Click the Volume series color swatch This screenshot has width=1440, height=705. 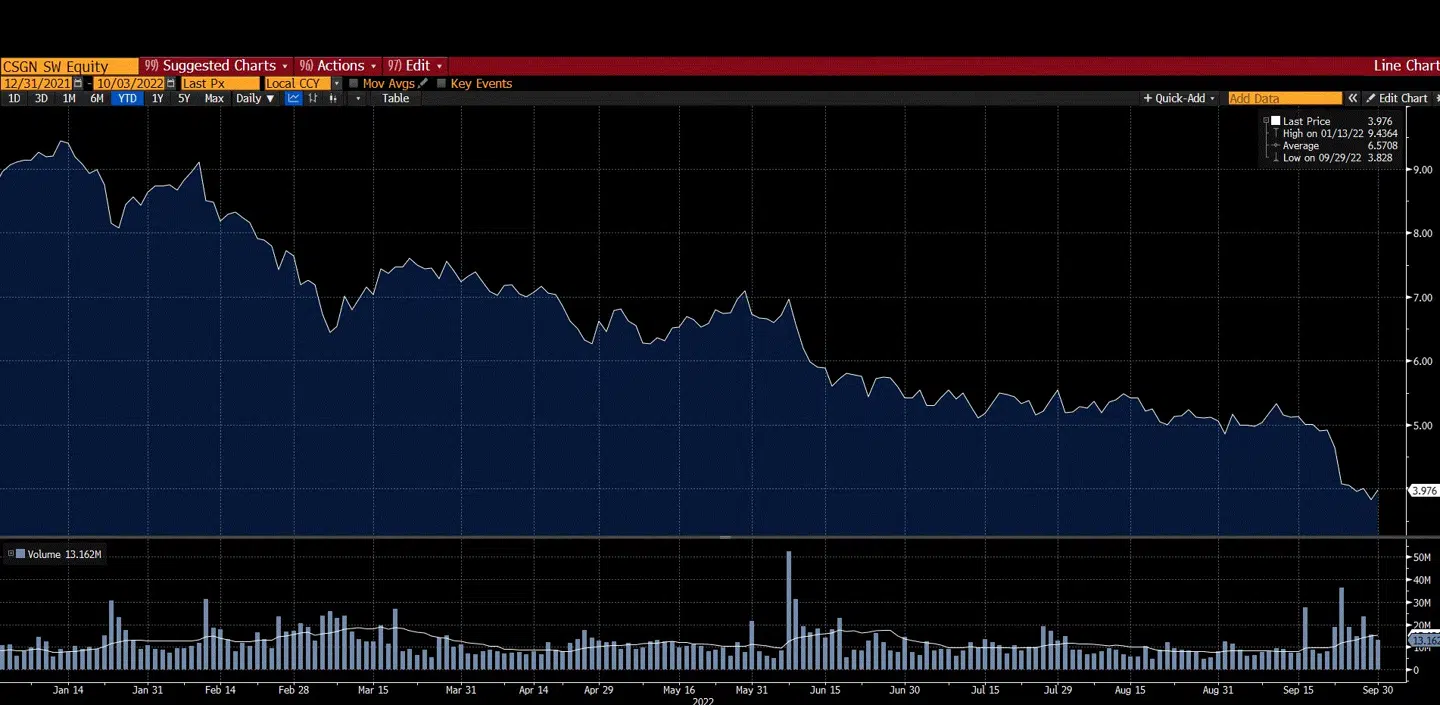coord(20,553)
